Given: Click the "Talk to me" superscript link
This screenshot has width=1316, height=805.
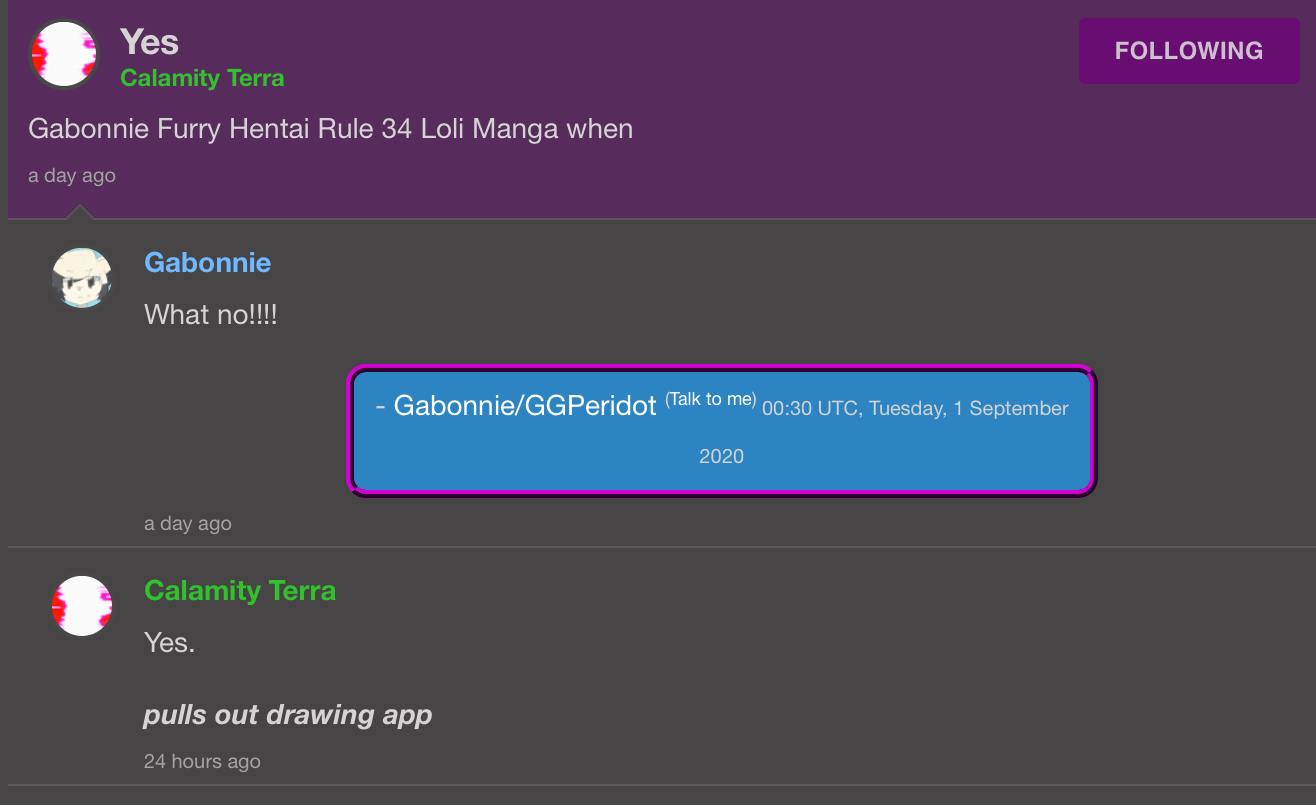Looking at the screenshot, I should (x=711, y=399).
